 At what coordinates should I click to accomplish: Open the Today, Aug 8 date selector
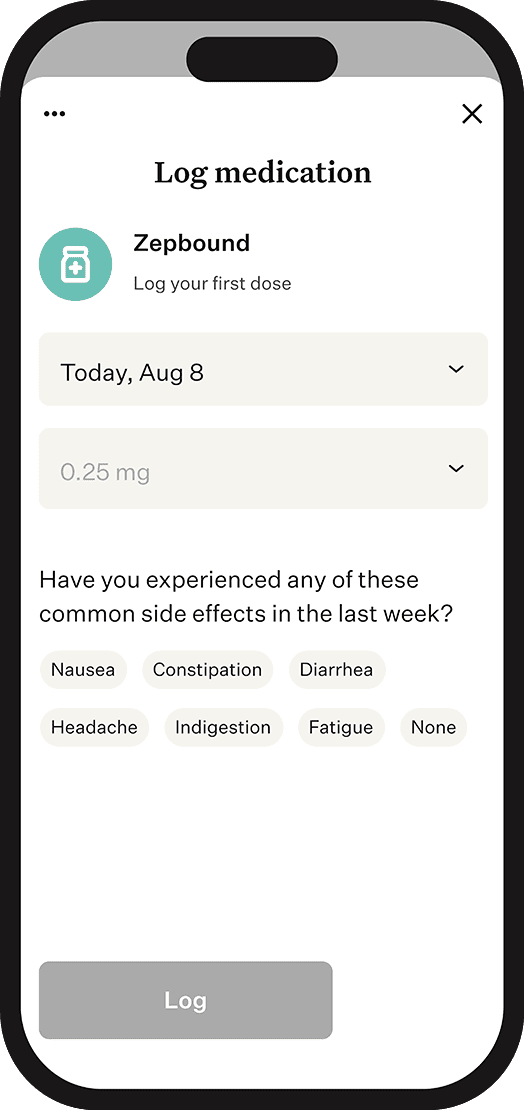coord(263,370)
